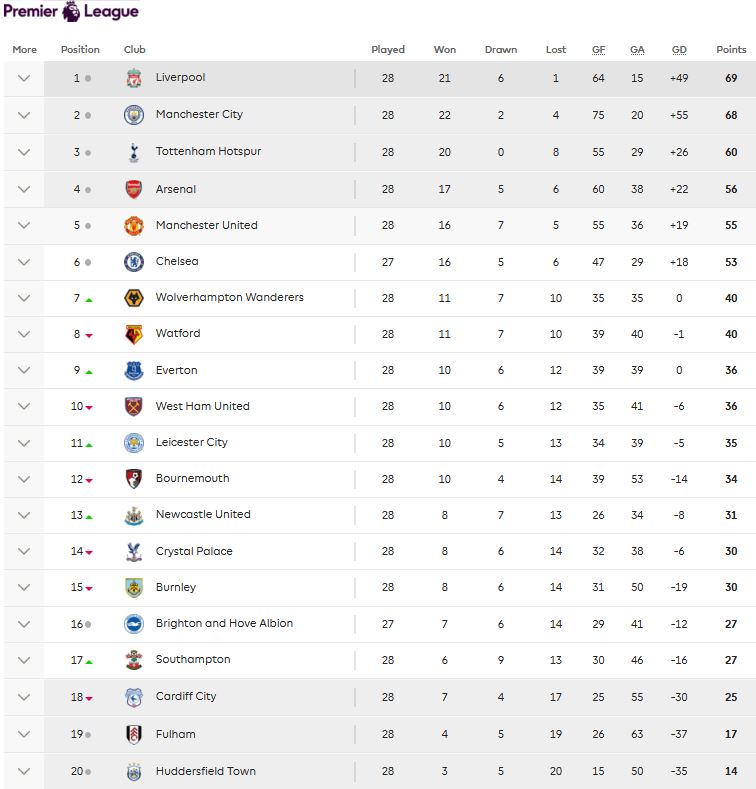Click the Watford club crest

pos(134,334)
